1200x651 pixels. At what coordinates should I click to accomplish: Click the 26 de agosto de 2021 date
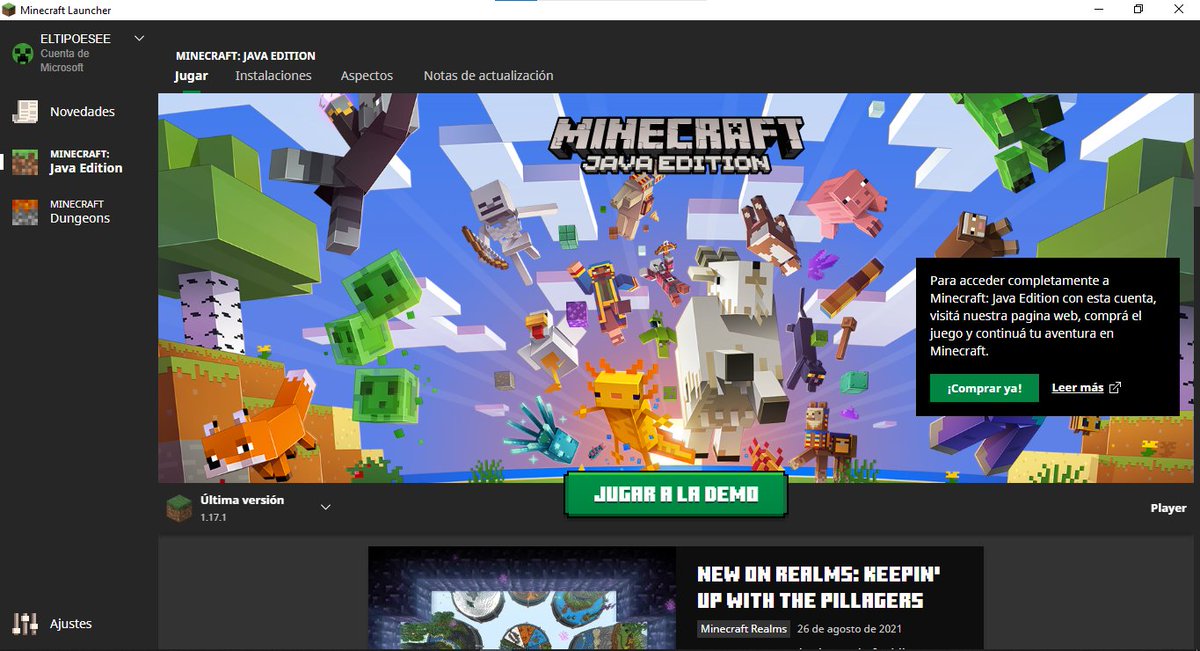pos(849,629)
